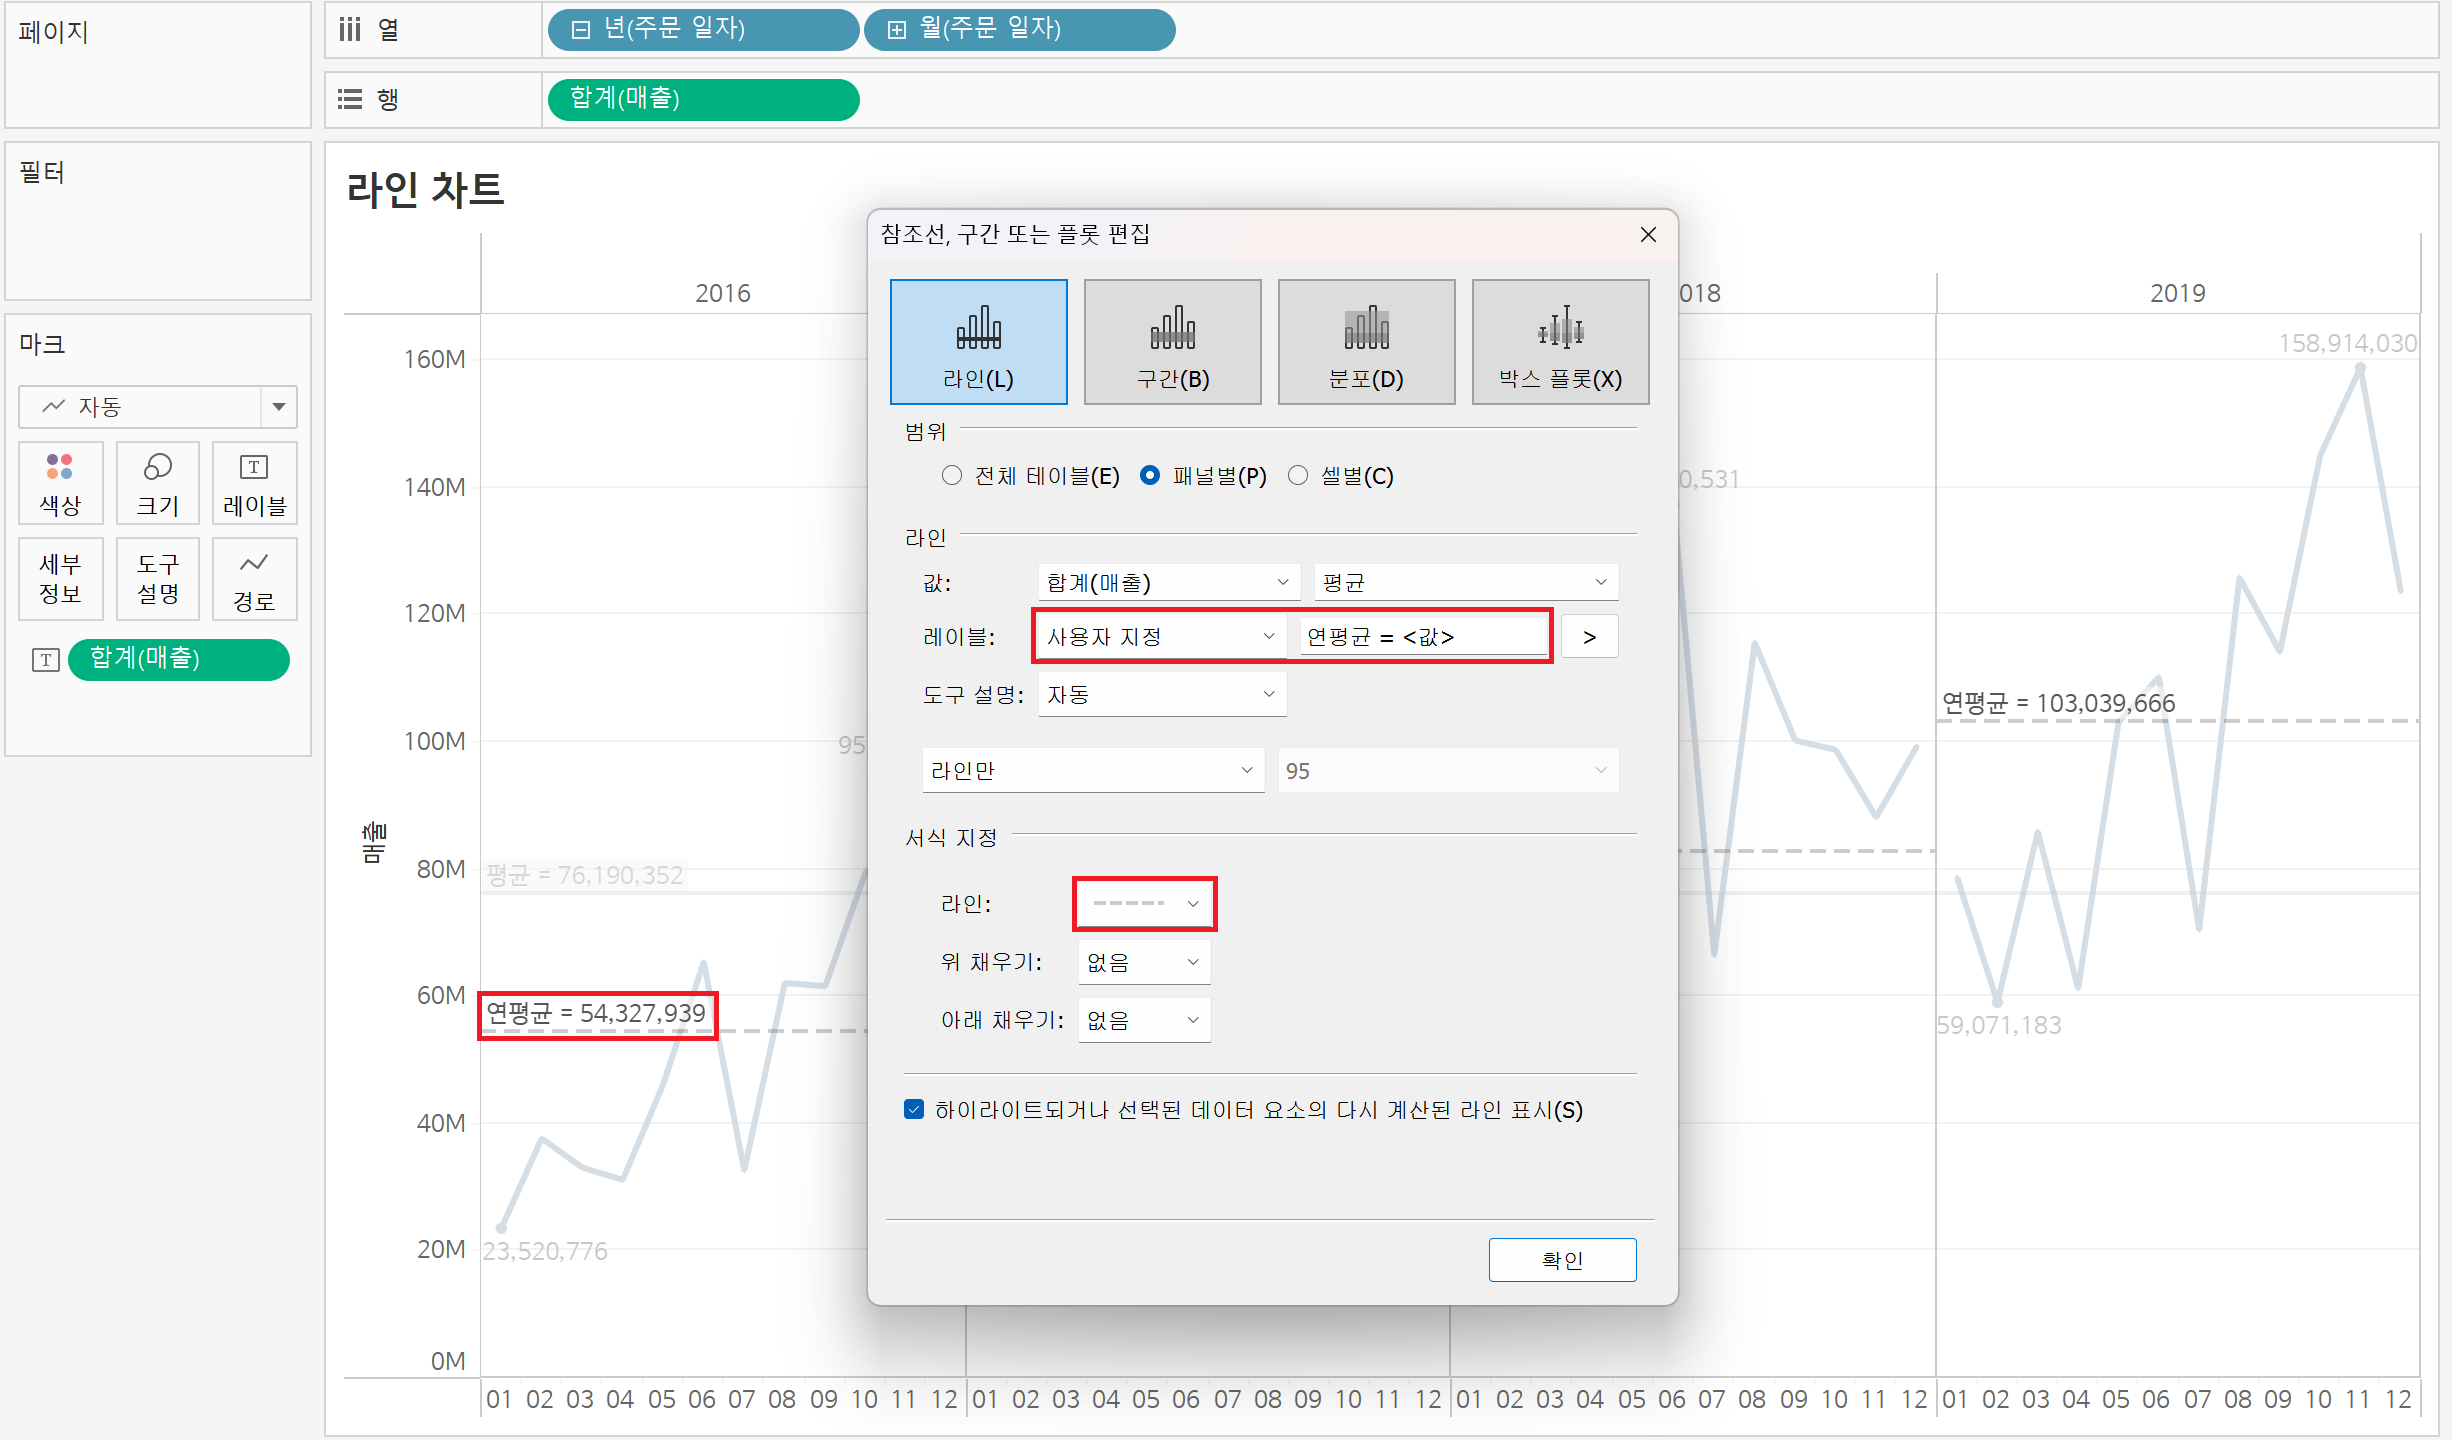Open the 사용자 지정 label dropdown
2452x1440 pixels.
(x=1160, y=637)
